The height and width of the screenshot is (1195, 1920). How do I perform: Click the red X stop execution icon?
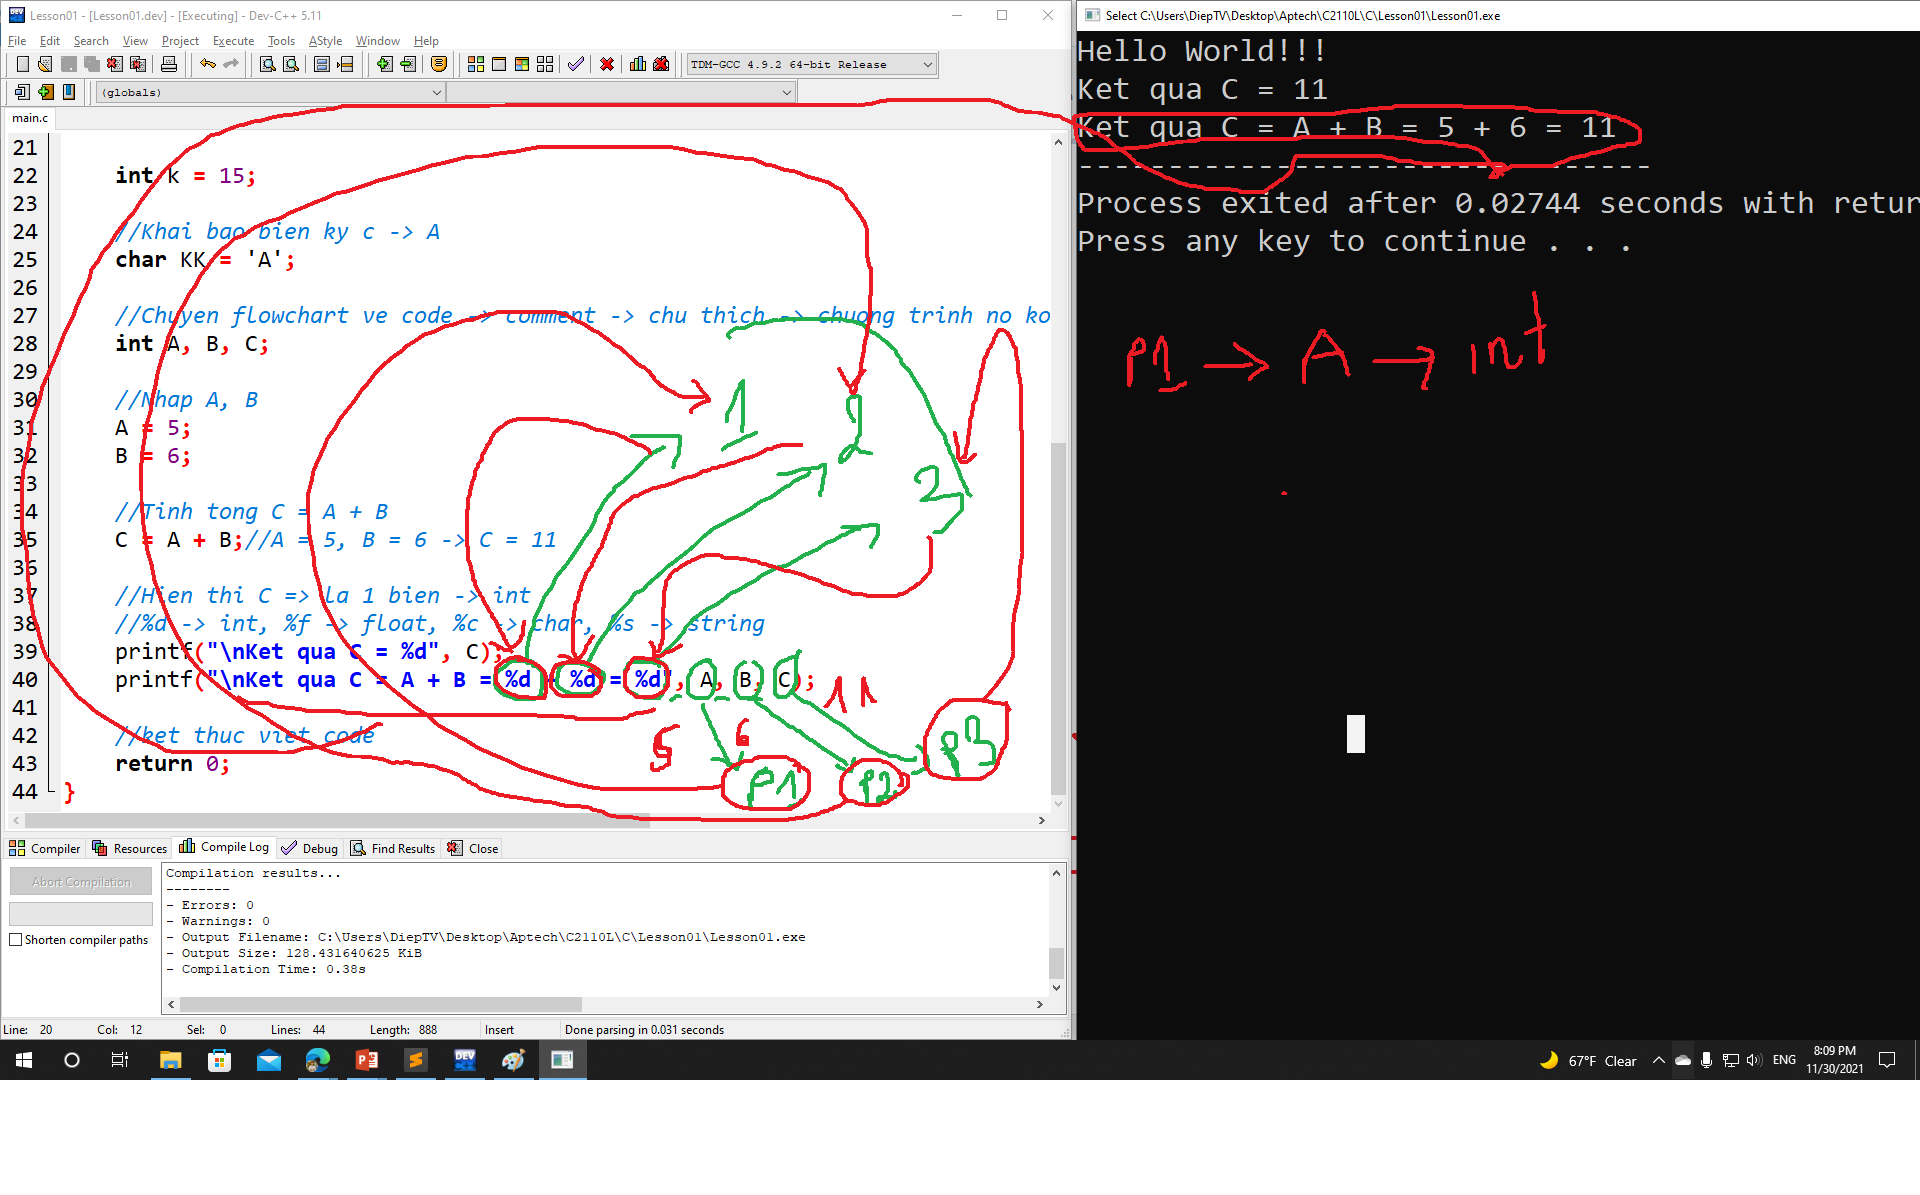[x=606, y=64]
